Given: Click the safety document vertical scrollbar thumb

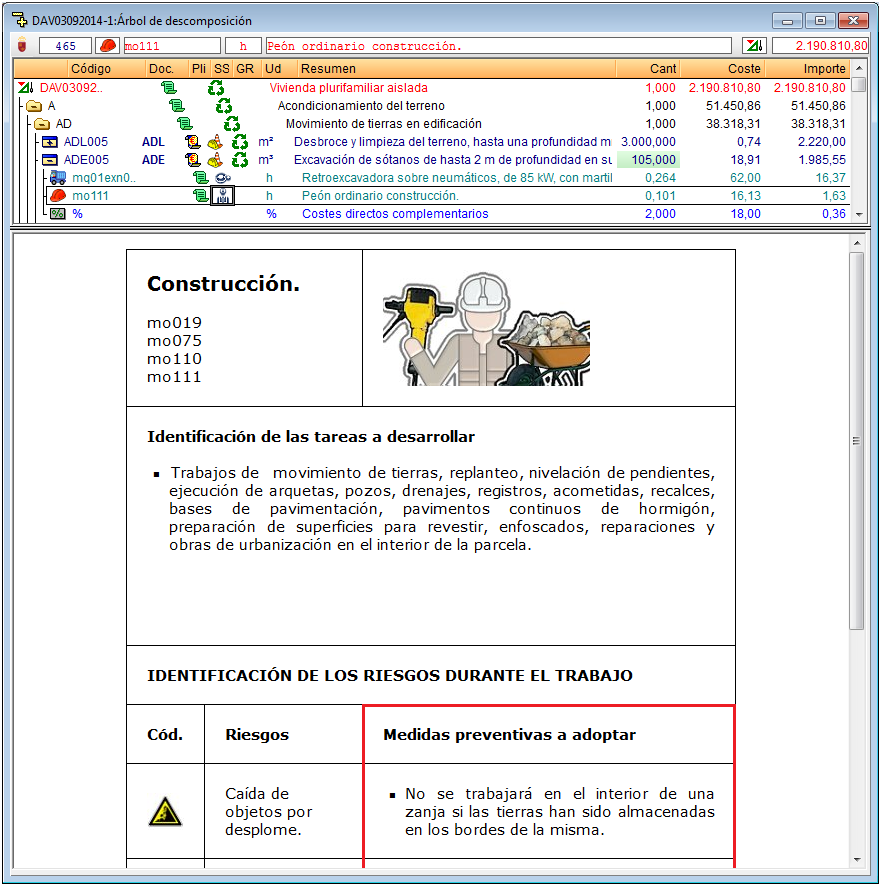Looking at the screenshot, I should 857,441.
